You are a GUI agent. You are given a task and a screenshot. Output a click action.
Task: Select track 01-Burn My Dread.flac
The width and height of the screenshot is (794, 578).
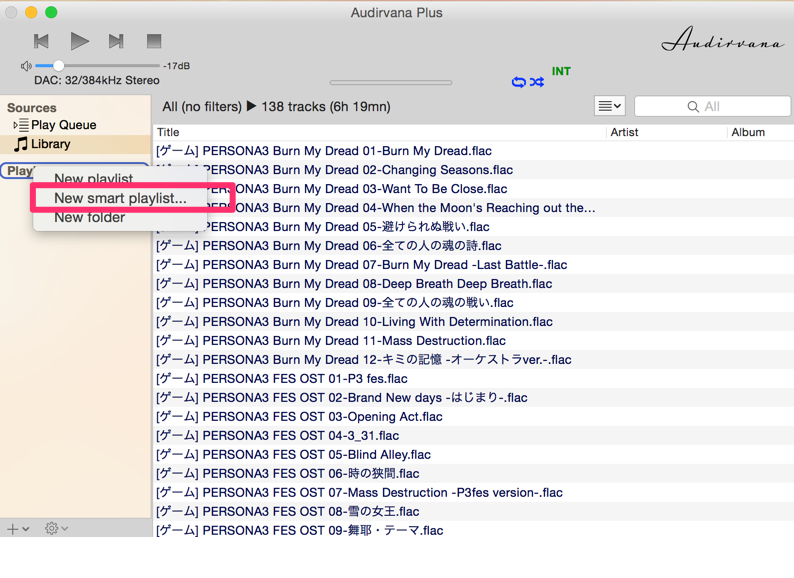click(x=473, y=151)
